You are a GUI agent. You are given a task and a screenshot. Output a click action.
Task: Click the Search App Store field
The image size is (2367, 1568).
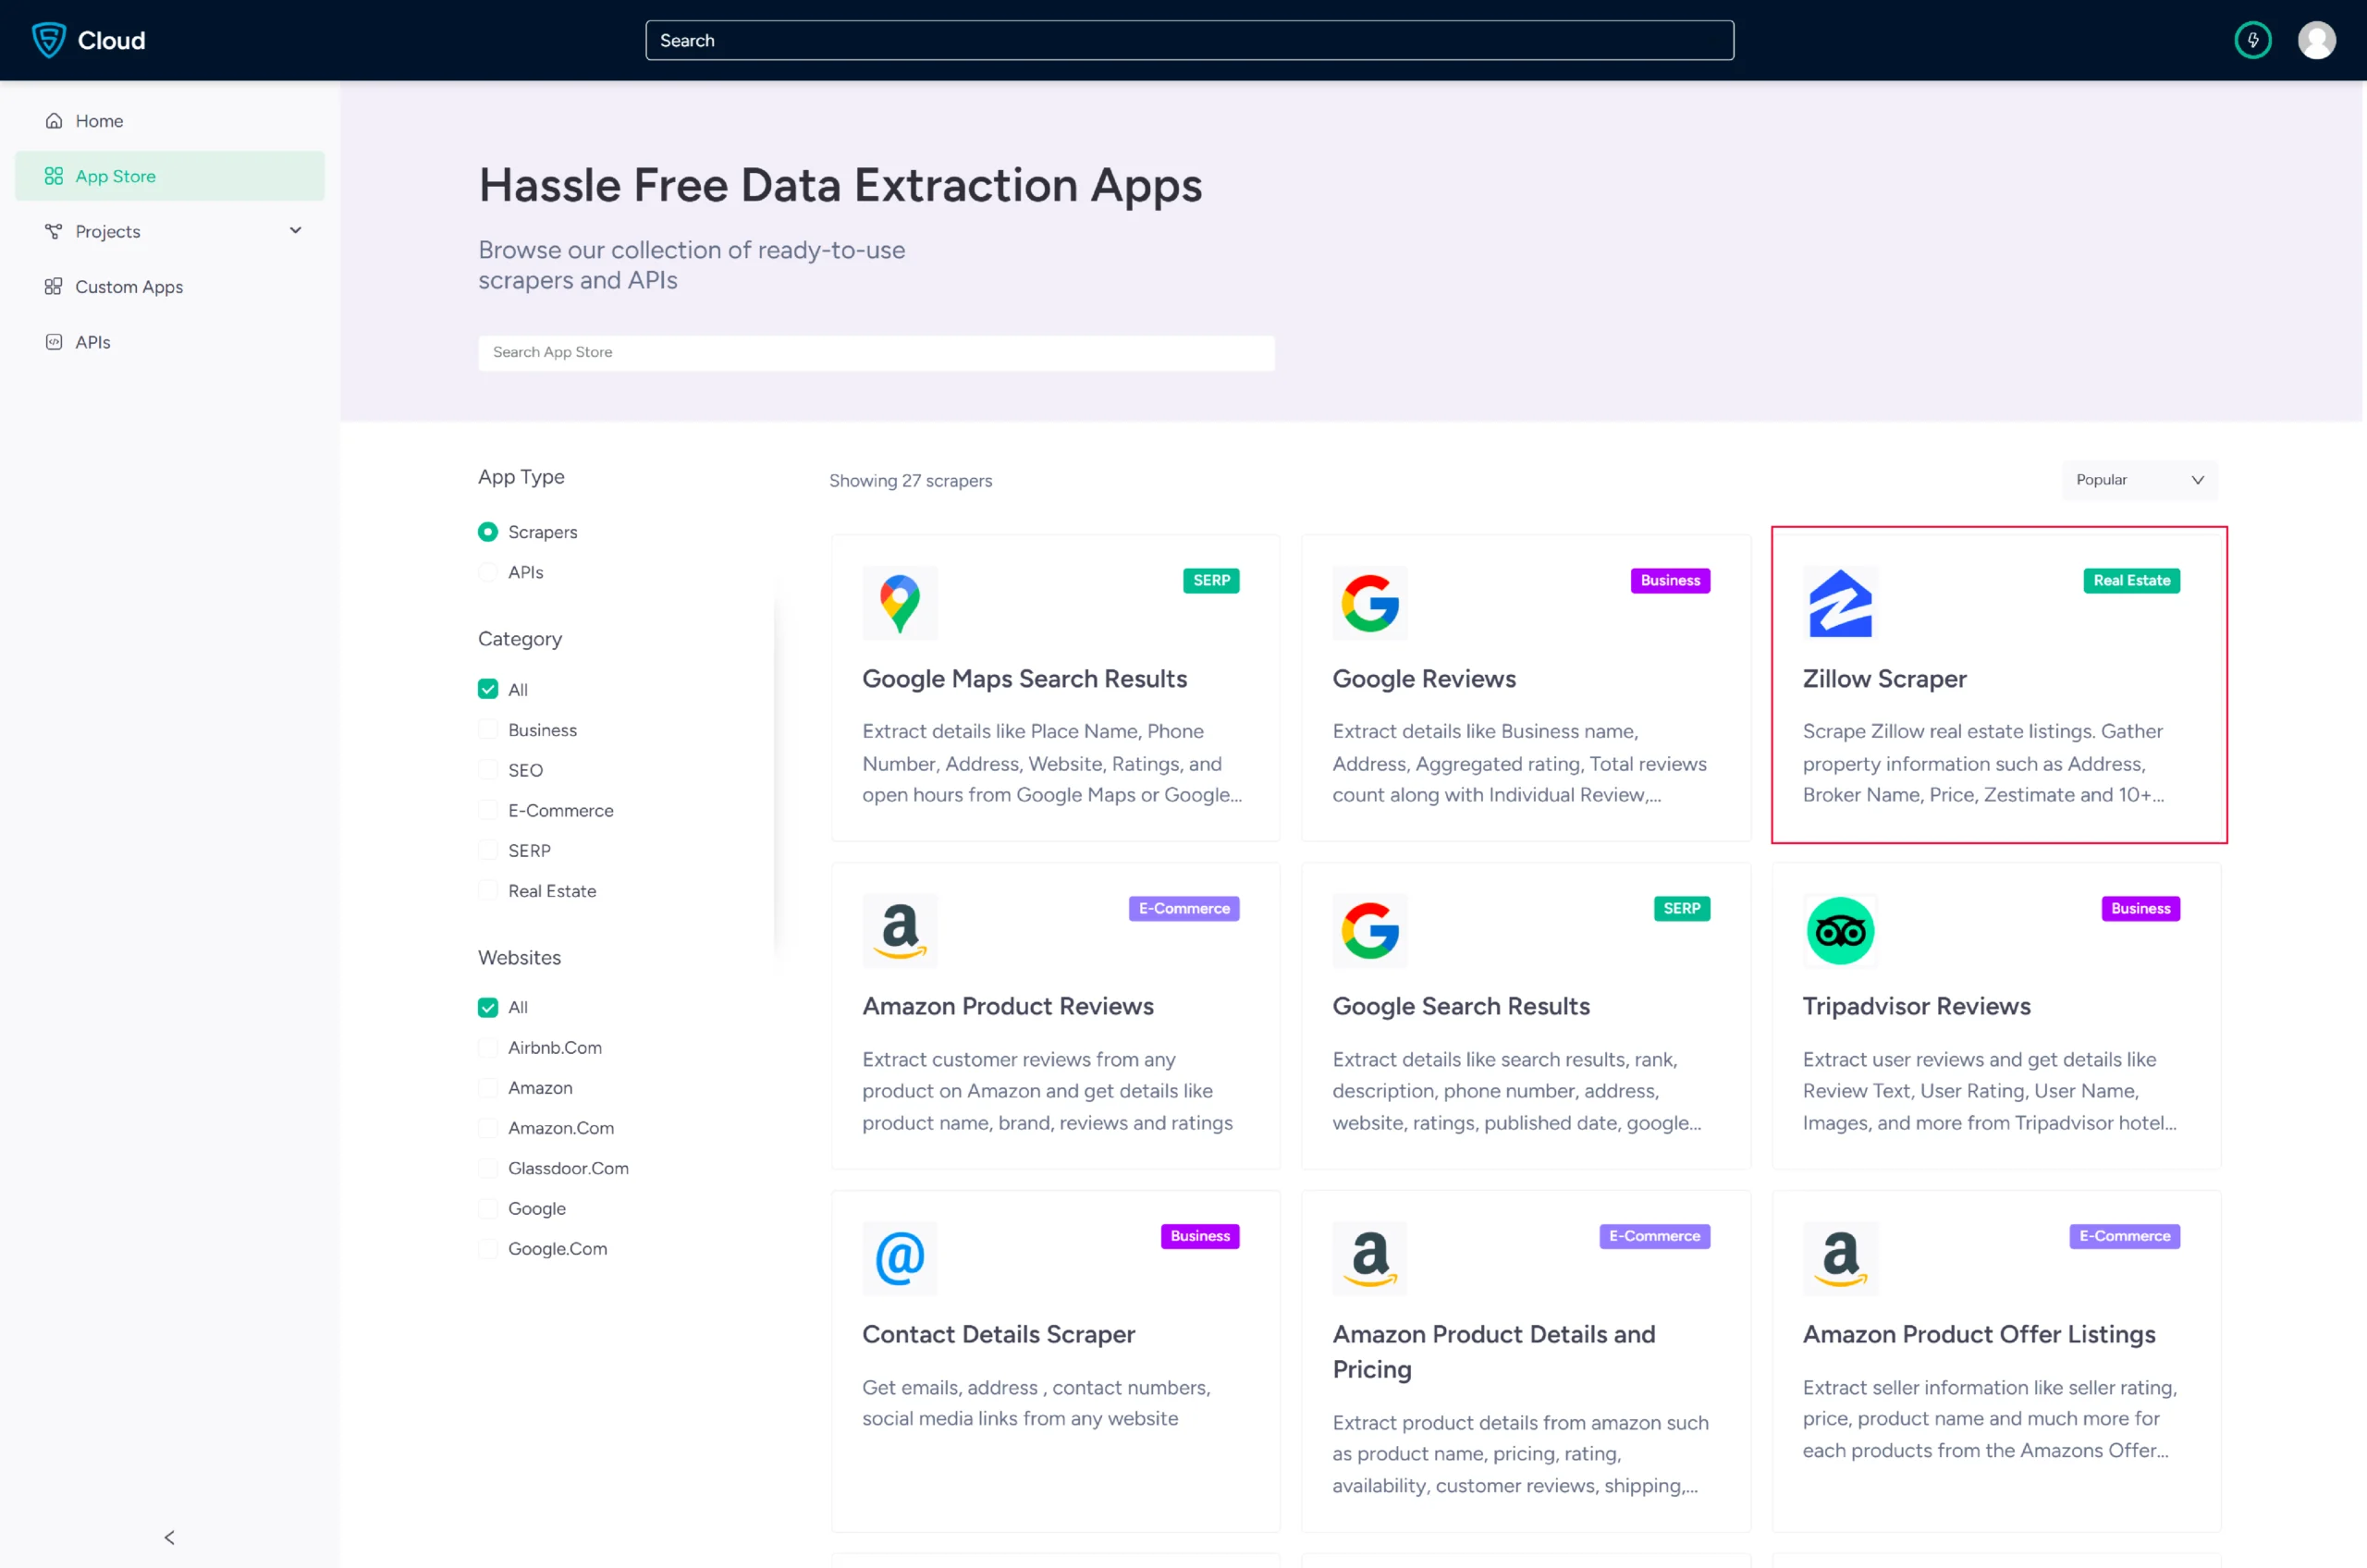pos(876,352)
